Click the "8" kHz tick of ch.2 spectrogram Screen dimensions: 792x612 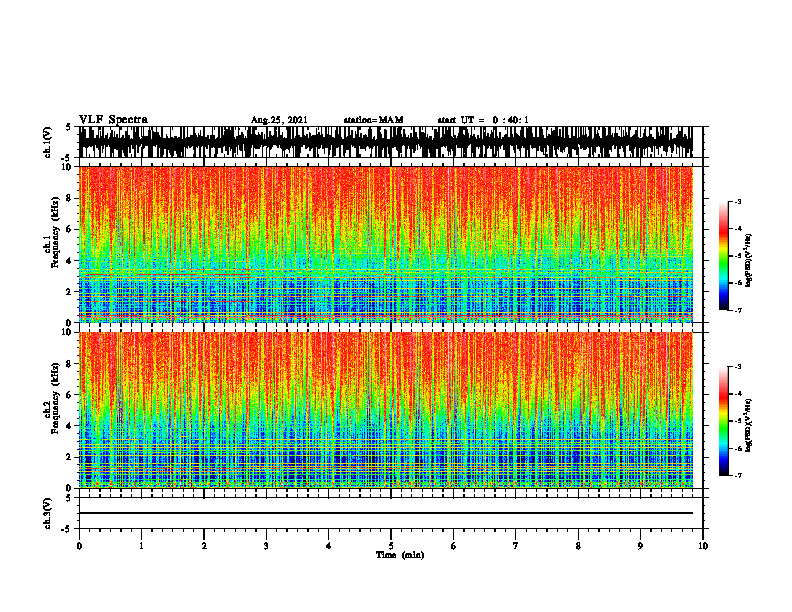(x=70, y=364)
